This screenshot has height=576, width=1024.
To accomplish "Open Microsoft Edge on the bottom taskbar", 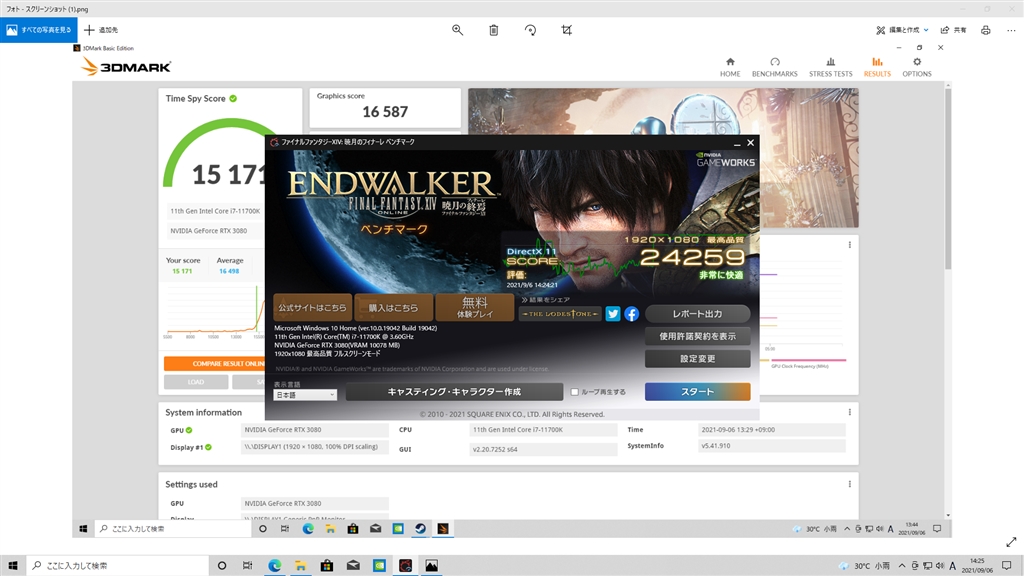I will click(274, 566).
